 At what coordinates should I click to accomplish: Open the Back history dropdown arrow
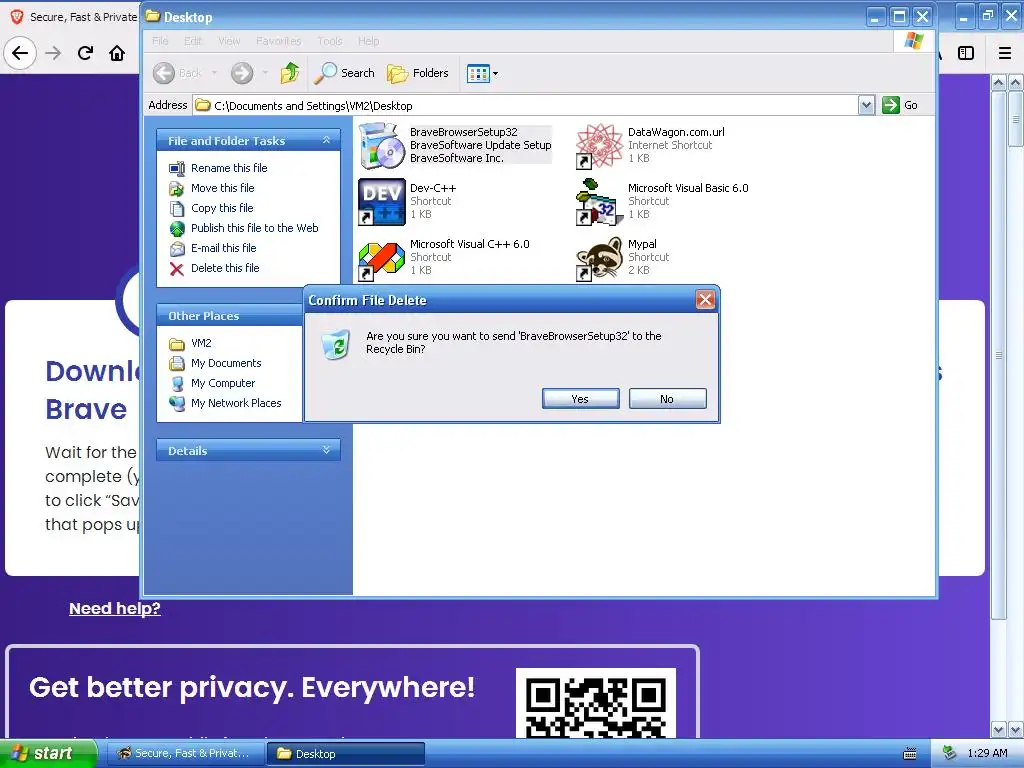coord(214,73)
